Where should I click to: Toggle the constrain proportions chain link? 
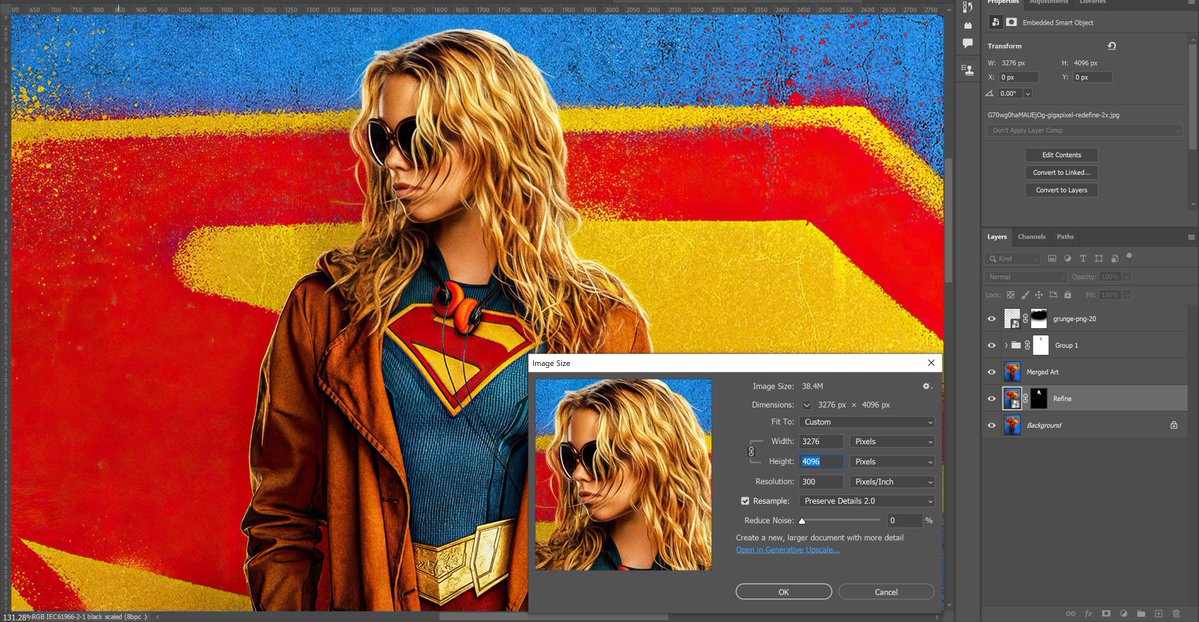pos(751,451)
